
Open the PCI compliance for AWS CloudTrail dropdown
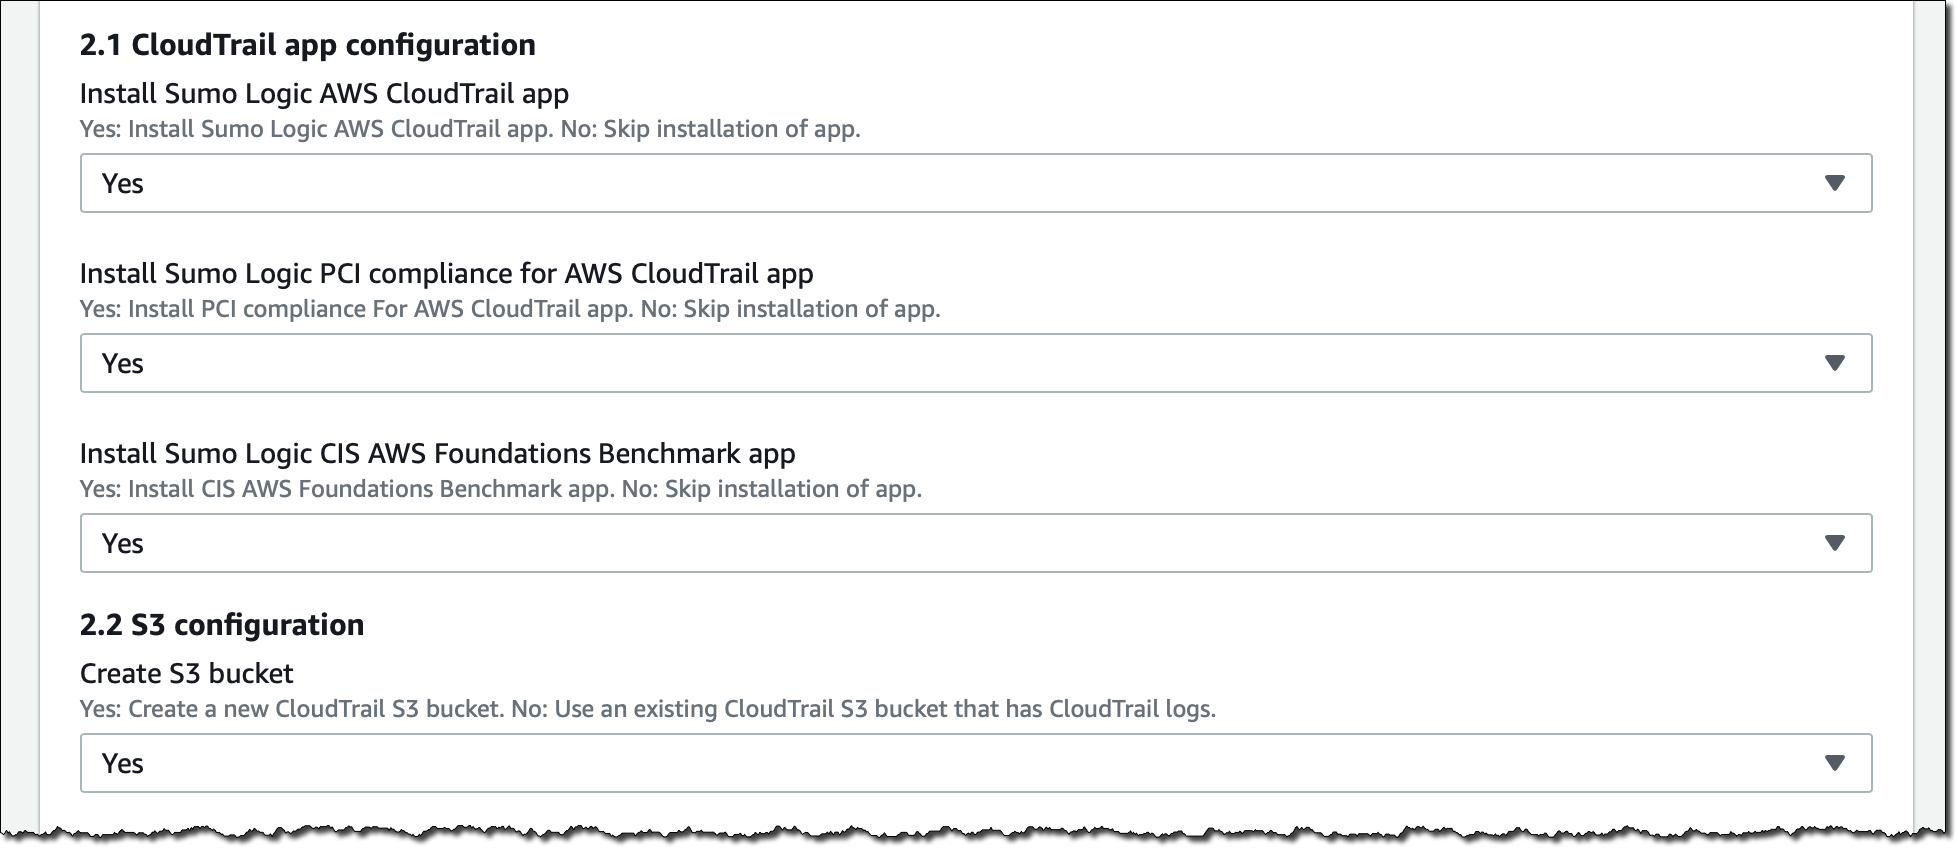click(975, 363)
